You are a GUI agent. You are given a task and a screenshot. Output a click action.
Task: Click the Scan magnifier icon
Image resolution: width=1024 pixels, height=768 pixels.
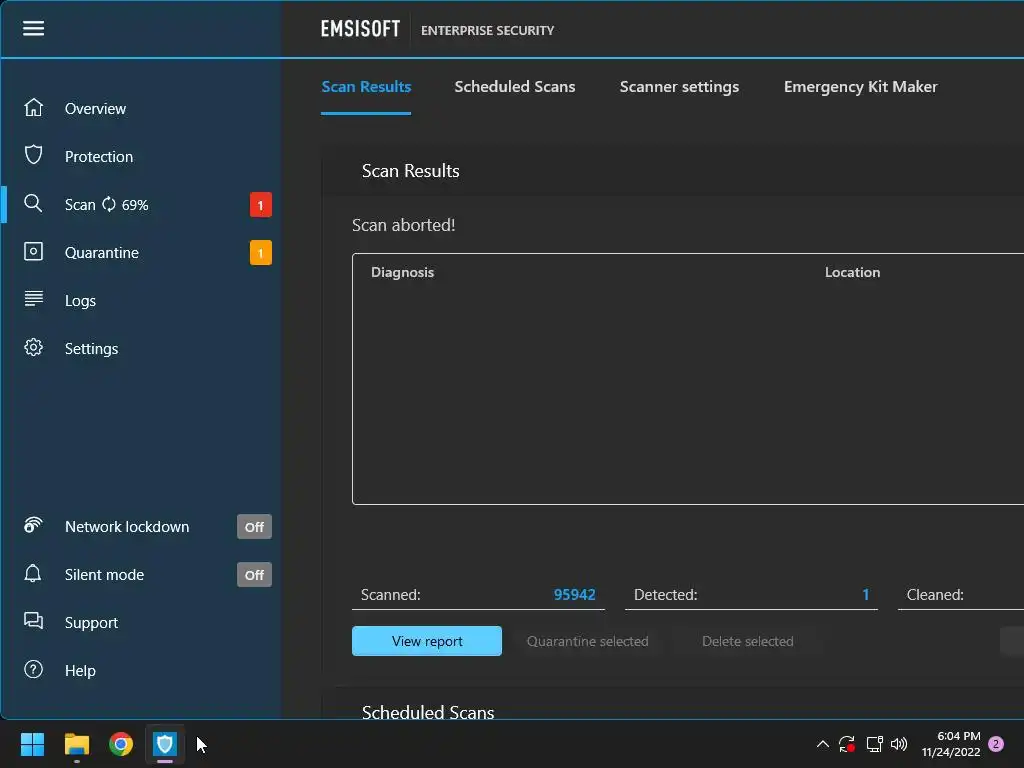[x=33, y=203]
